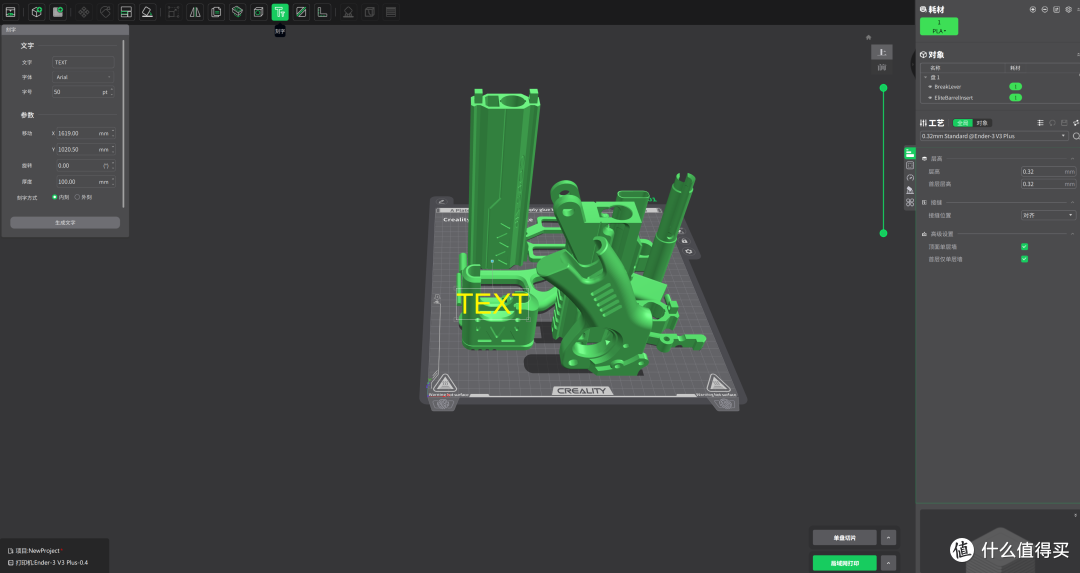Open filament edit icon in 耗材 header
The width and height of the screenshot is (1080, 573).
tap(1057, 10)
